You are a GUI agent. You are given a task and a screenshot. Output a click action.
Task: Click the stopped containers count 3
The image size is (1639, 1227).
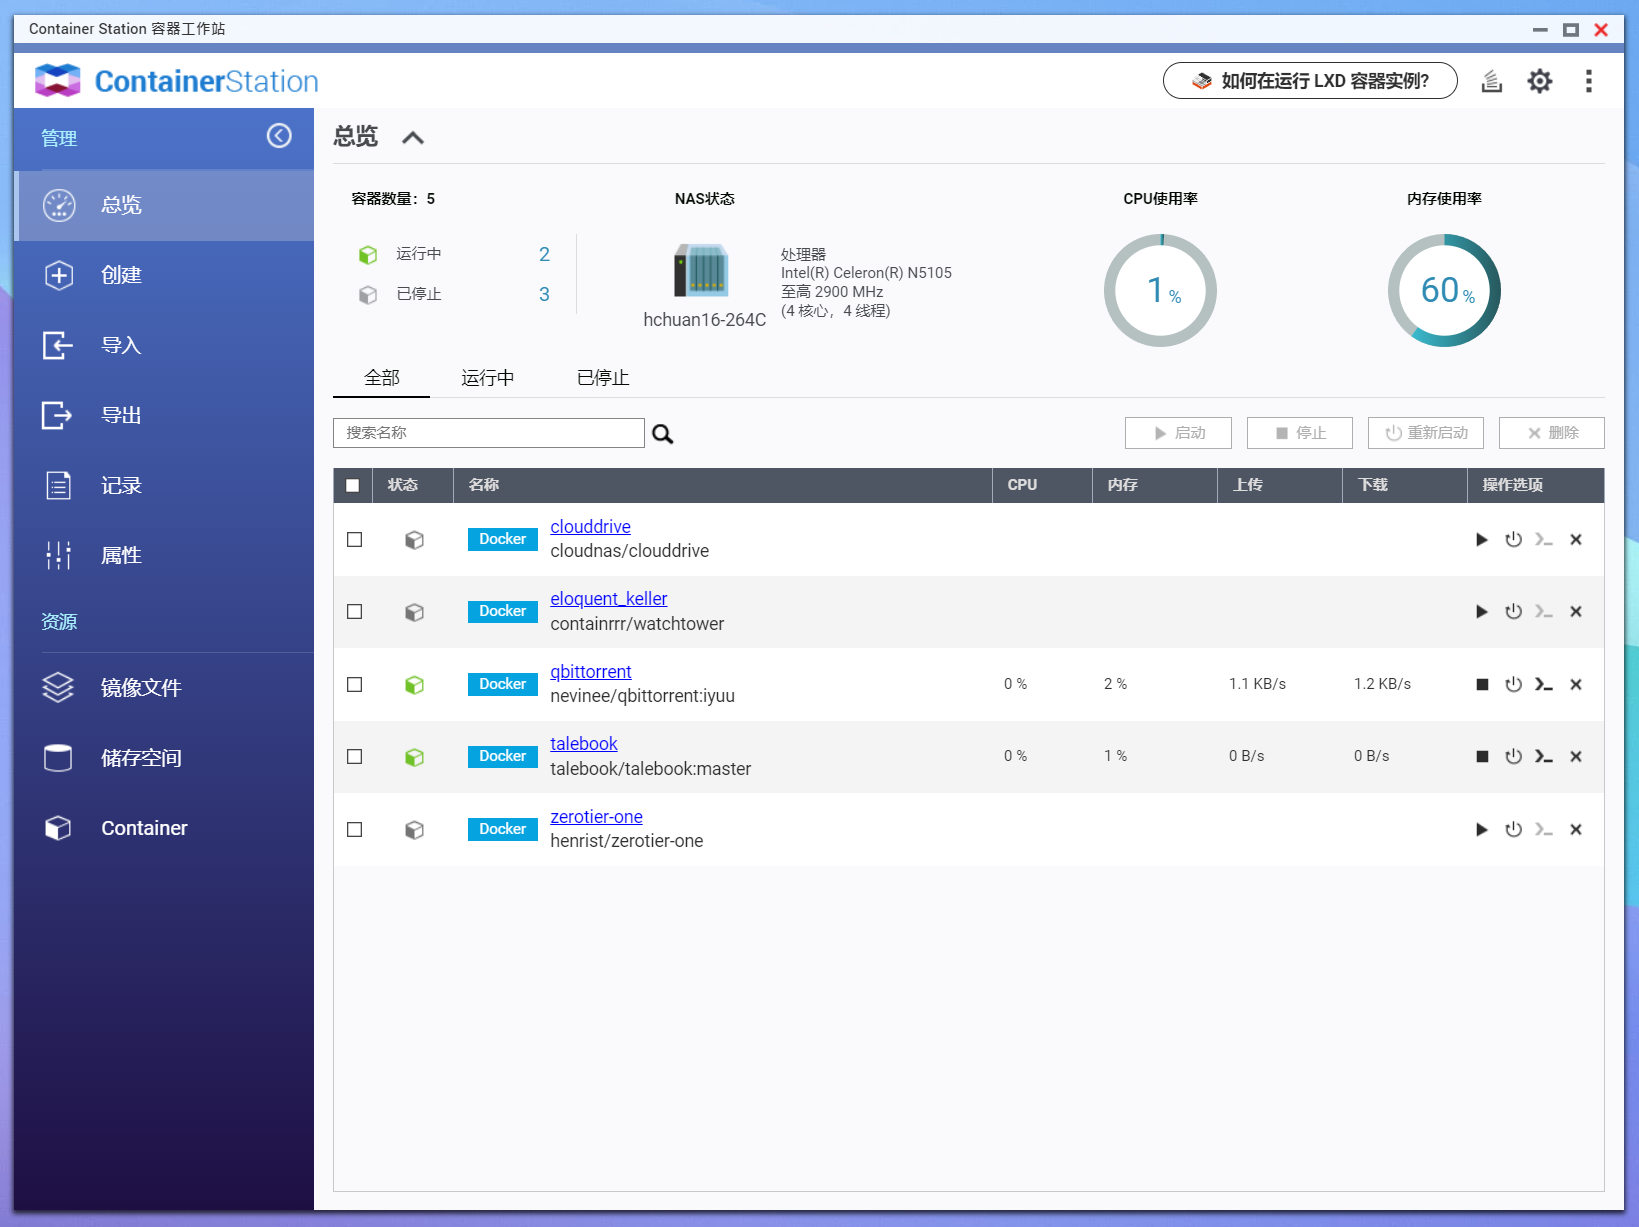coord(544,295)
